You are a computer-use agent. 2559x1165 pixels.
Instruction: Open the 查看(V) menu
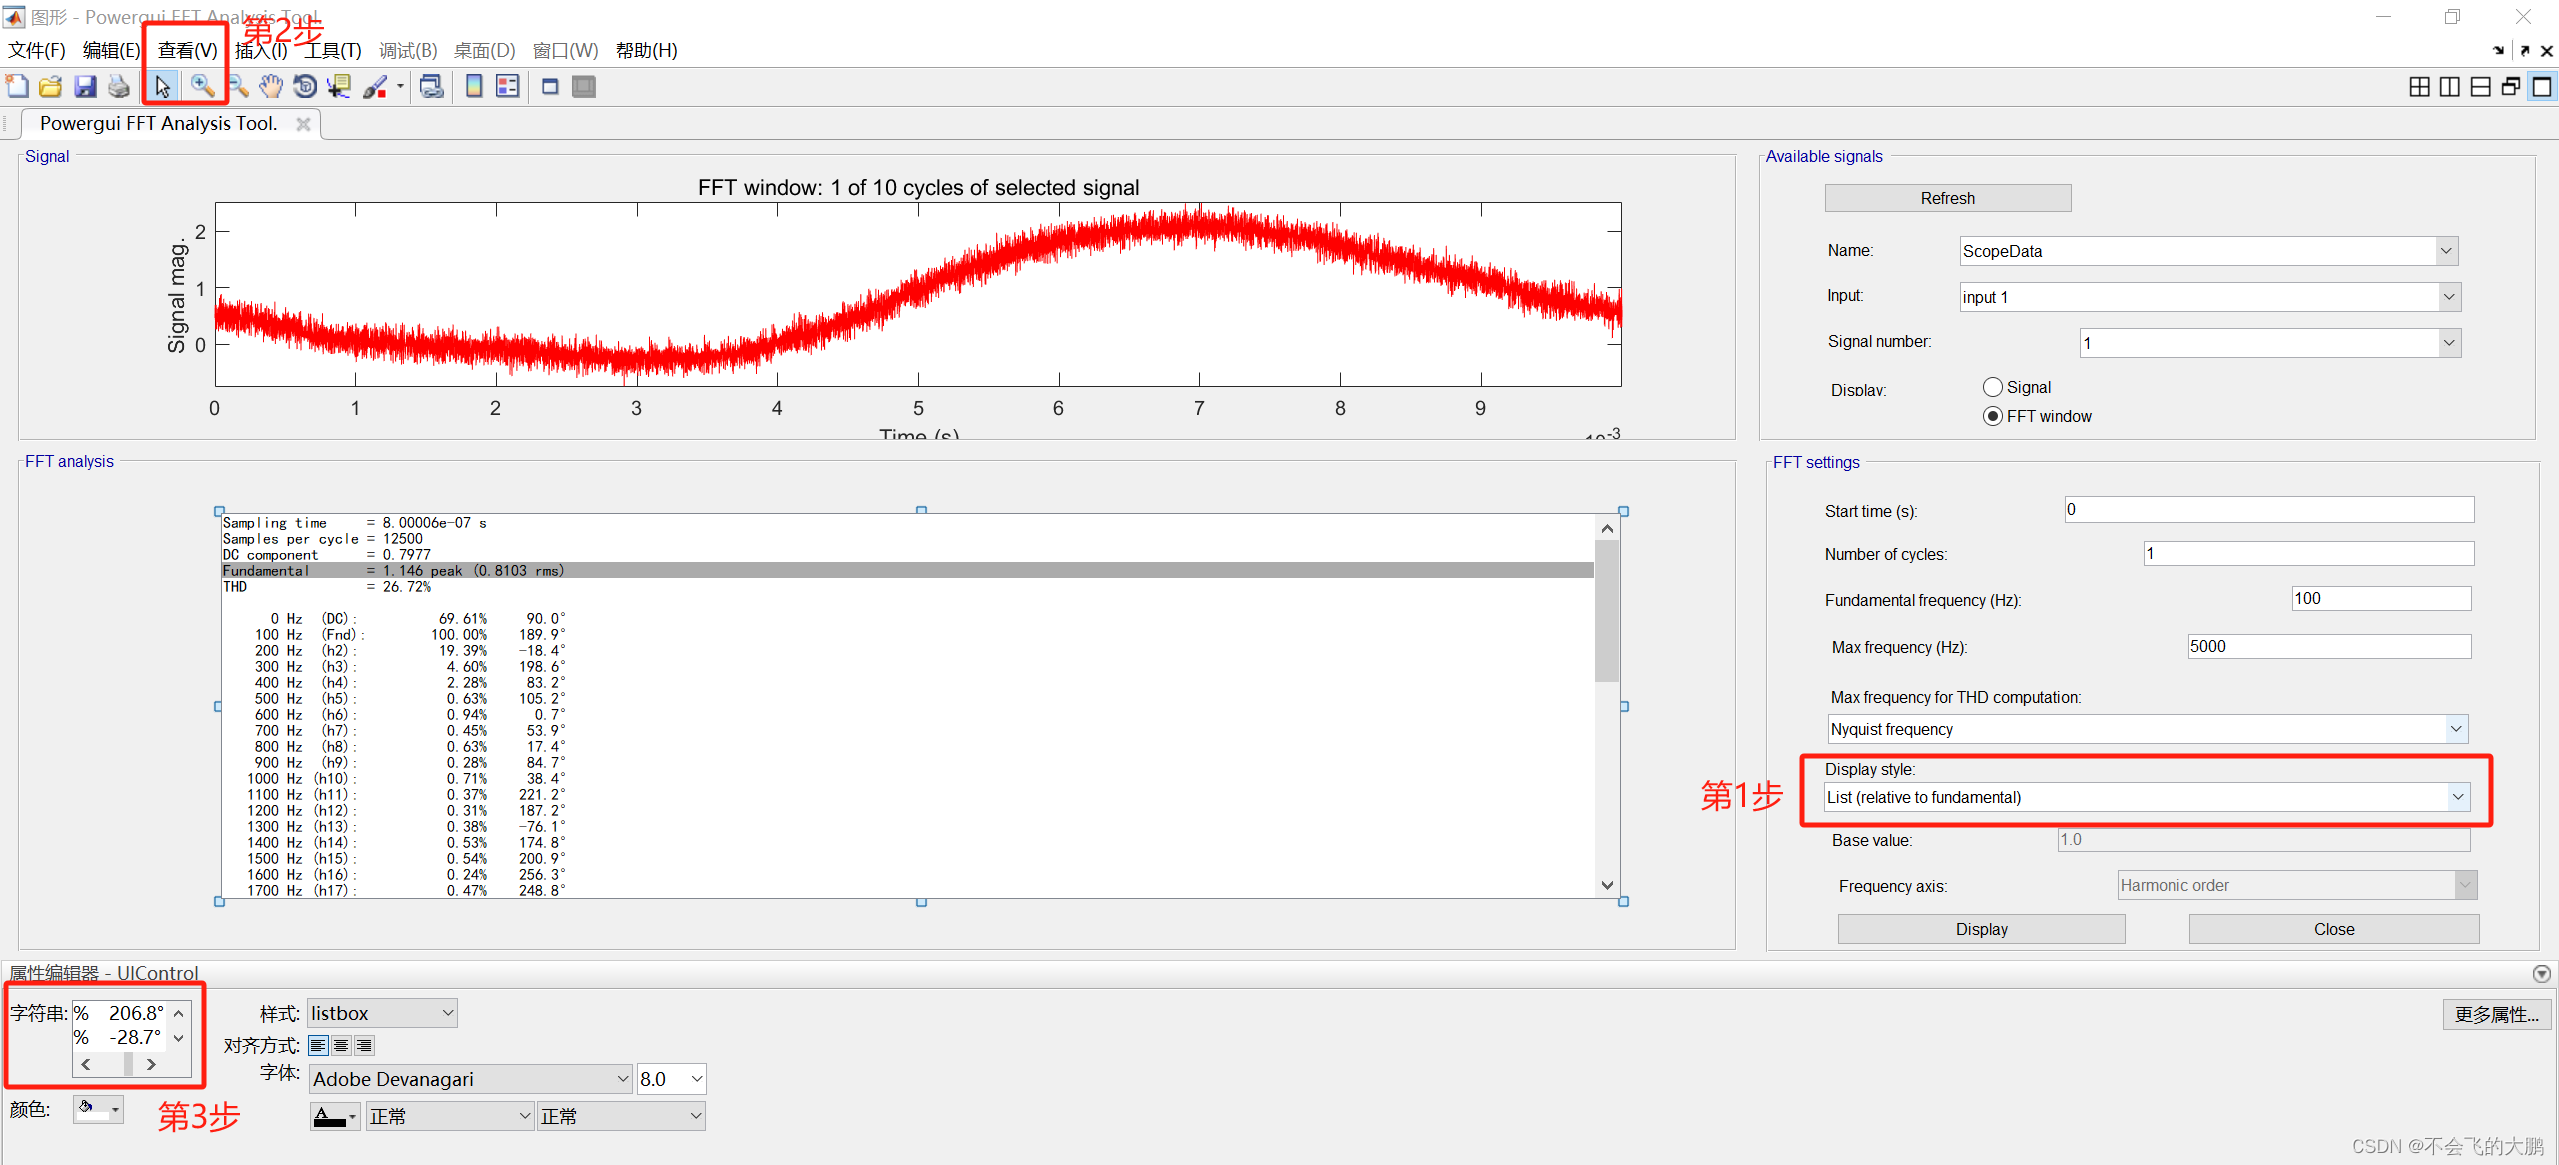[x=187, y=50]
